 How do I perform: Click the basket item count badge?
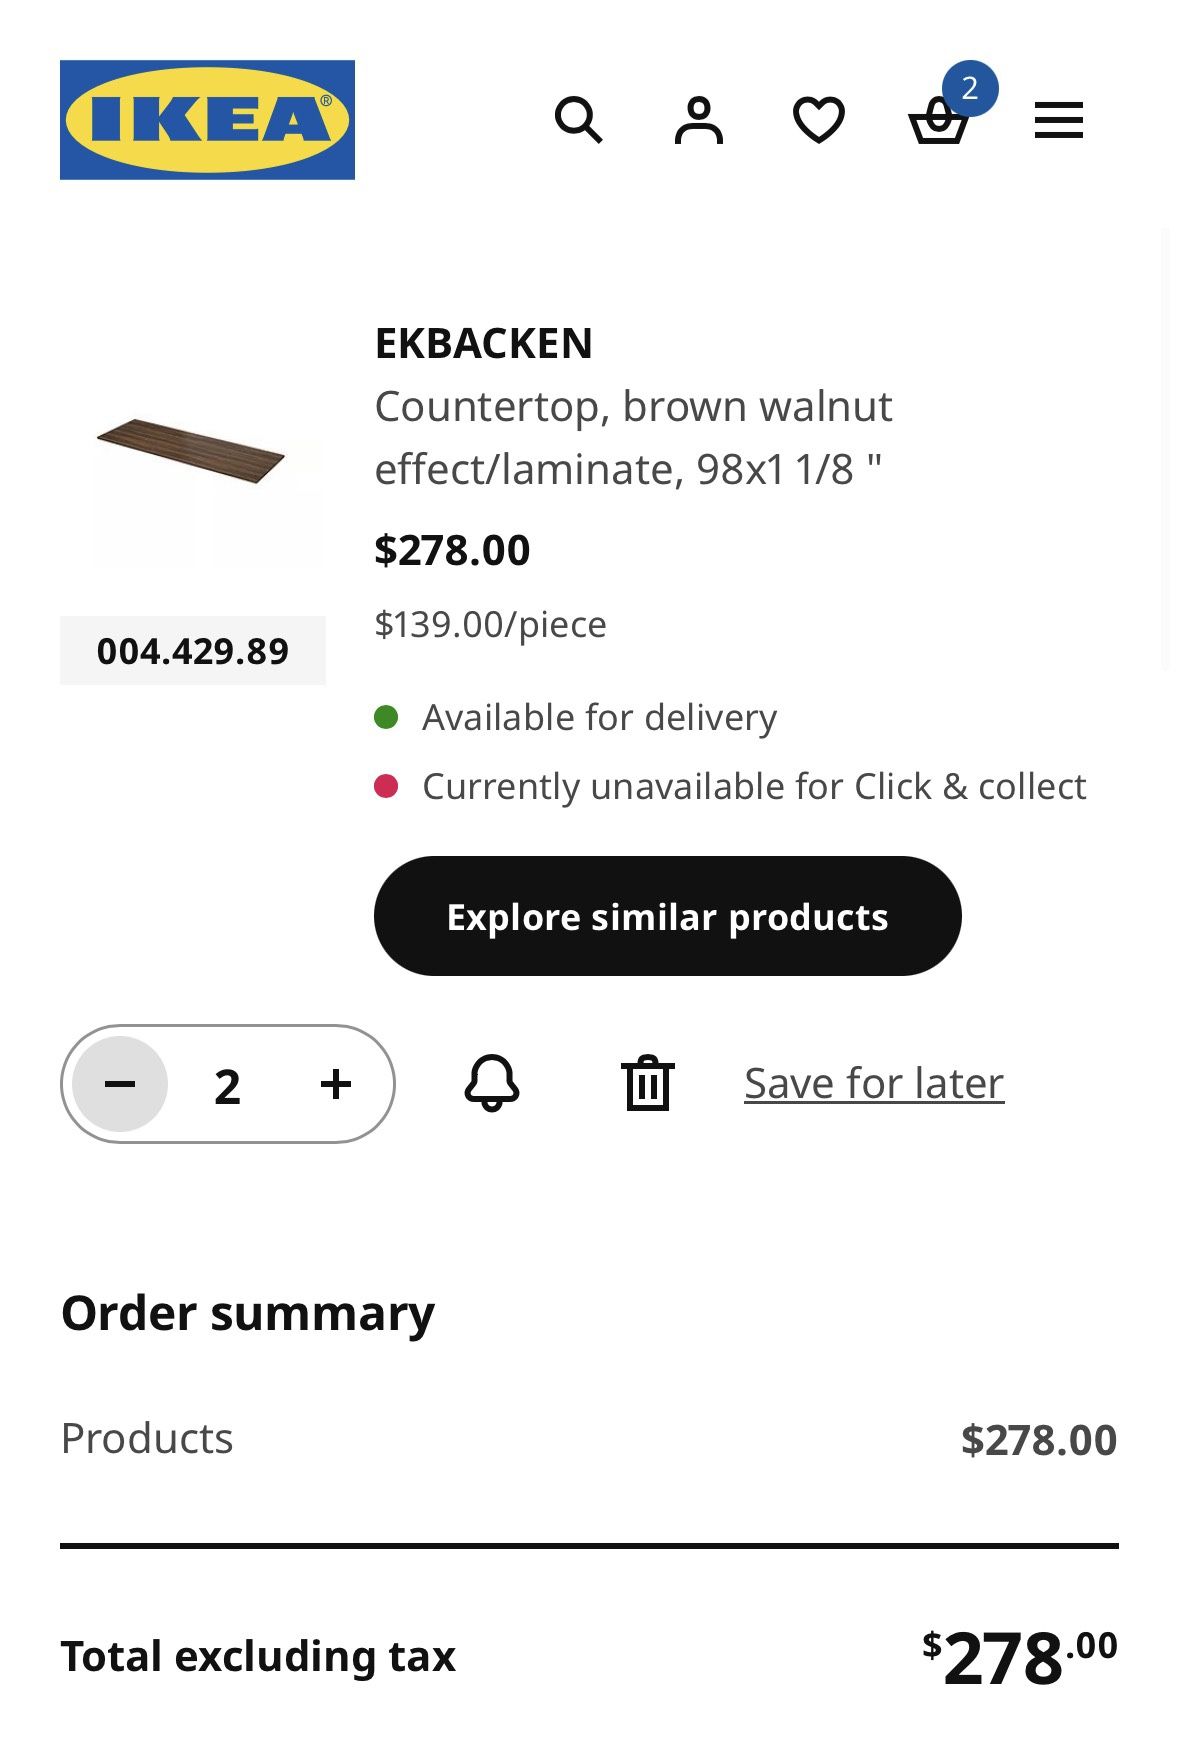click(x=969, y=89)
